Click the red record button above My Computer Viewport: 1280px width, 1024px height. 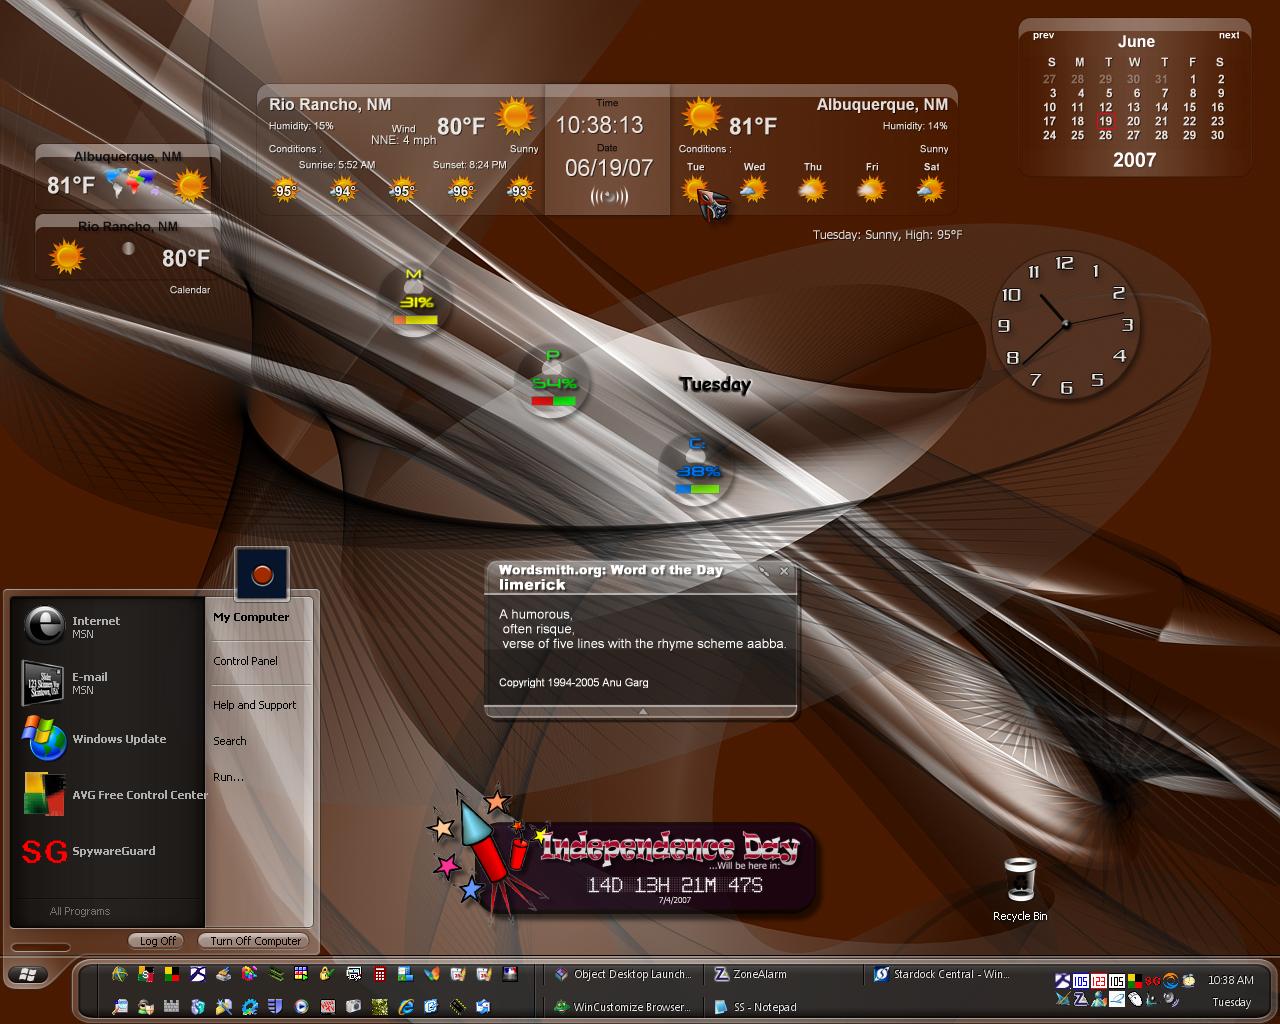[x=262, y=574]
